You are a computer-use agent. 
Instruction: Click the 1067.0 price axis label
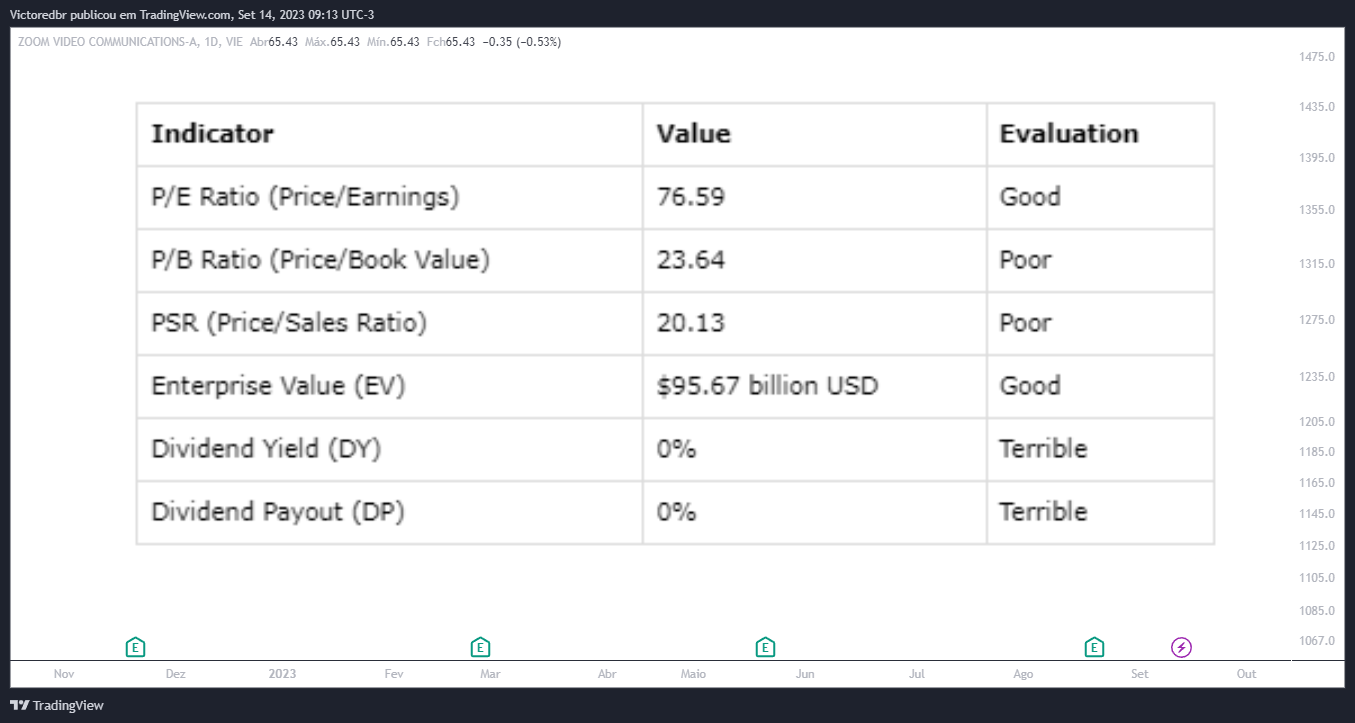click(x=1317, y=641)
